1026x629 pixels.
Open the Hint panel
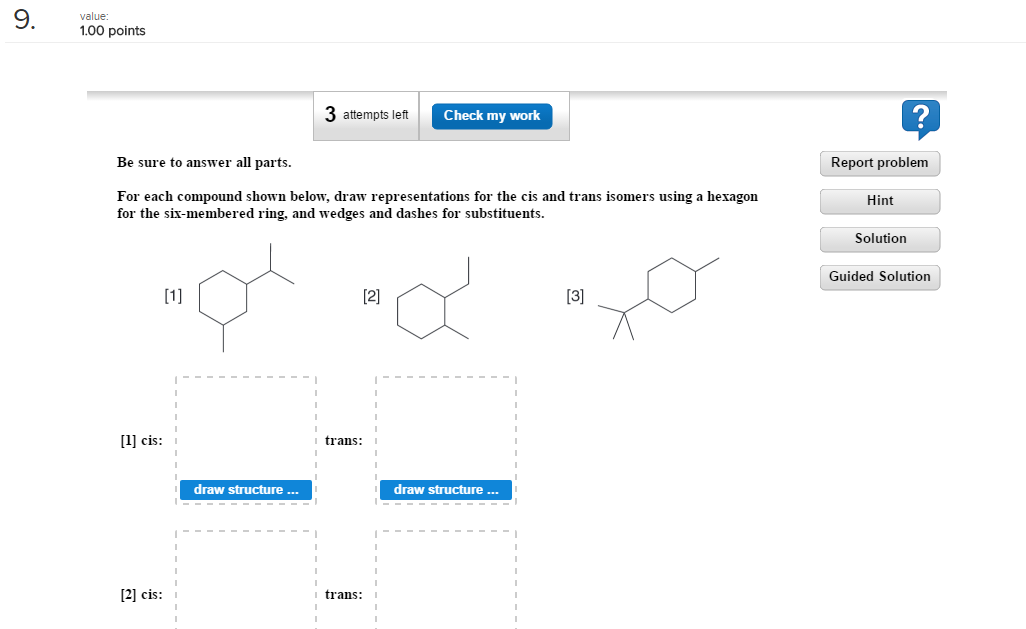pyautogui.click(x=879, y=201)
